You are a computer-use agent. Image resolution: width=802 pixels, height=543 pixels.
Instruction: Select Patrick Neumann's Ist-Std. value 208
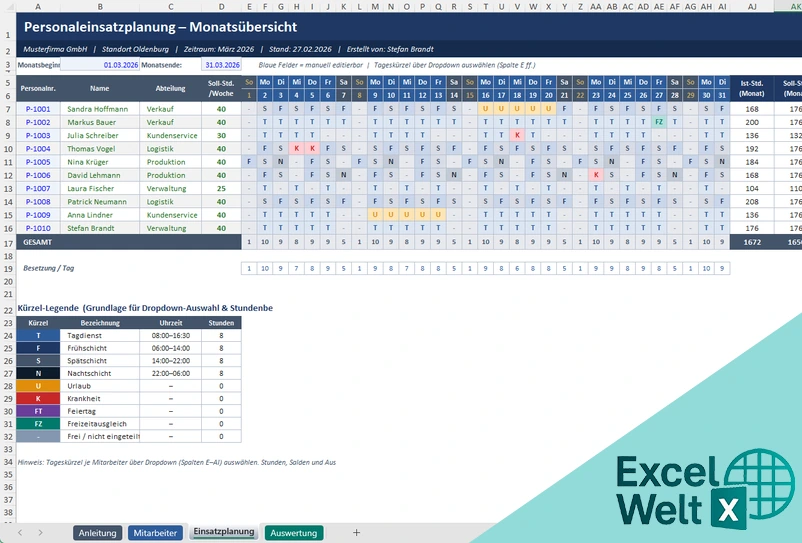click(752, 202)
